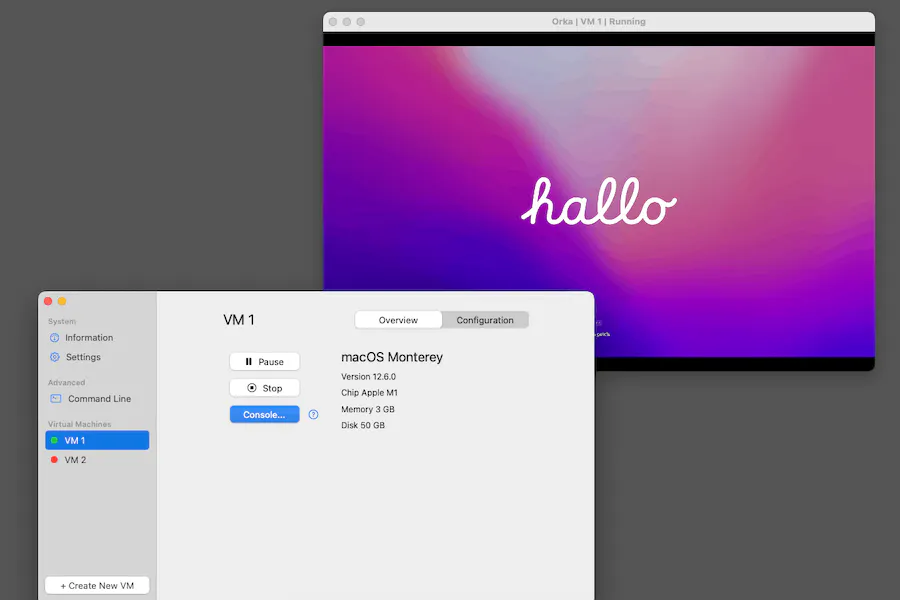
Task: Click the Memory 3 GB text
Action: pos(367,409)
